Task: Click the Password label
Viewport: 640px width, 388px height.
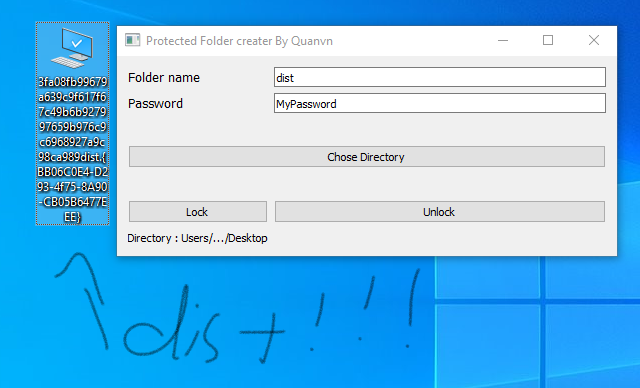Action: [x=155, y=104]
